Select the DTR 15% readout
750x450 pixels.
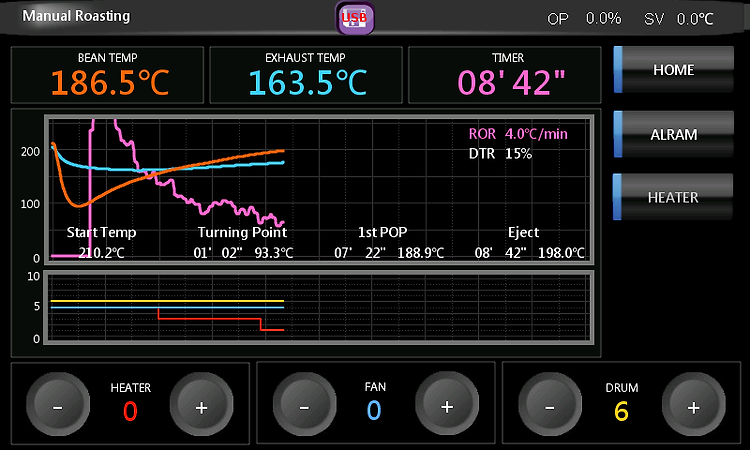pyautogui.click(x=500, y=154)
